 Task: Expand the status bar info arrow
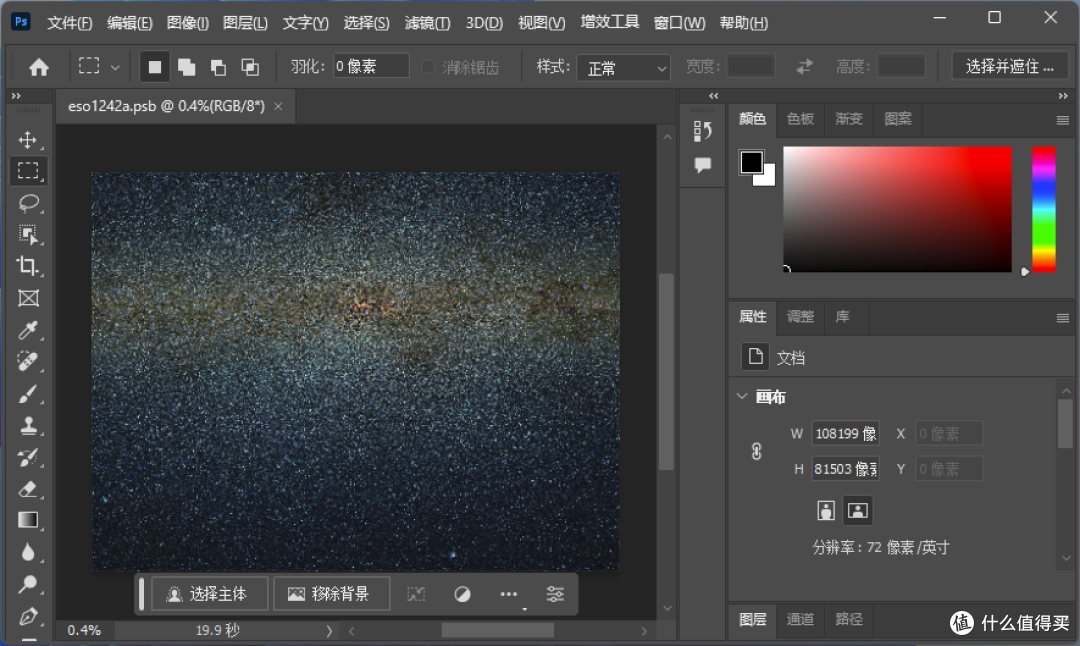[329, 631]
